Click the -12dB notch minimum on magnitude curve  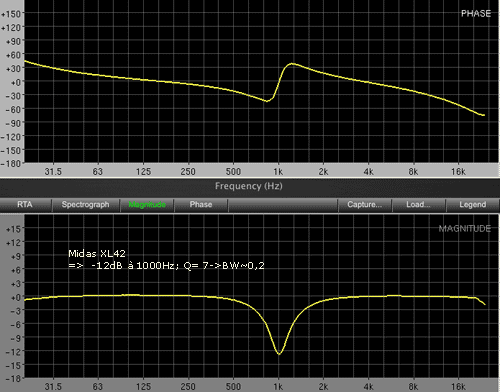pyautogui.click(x=279, y=354)
